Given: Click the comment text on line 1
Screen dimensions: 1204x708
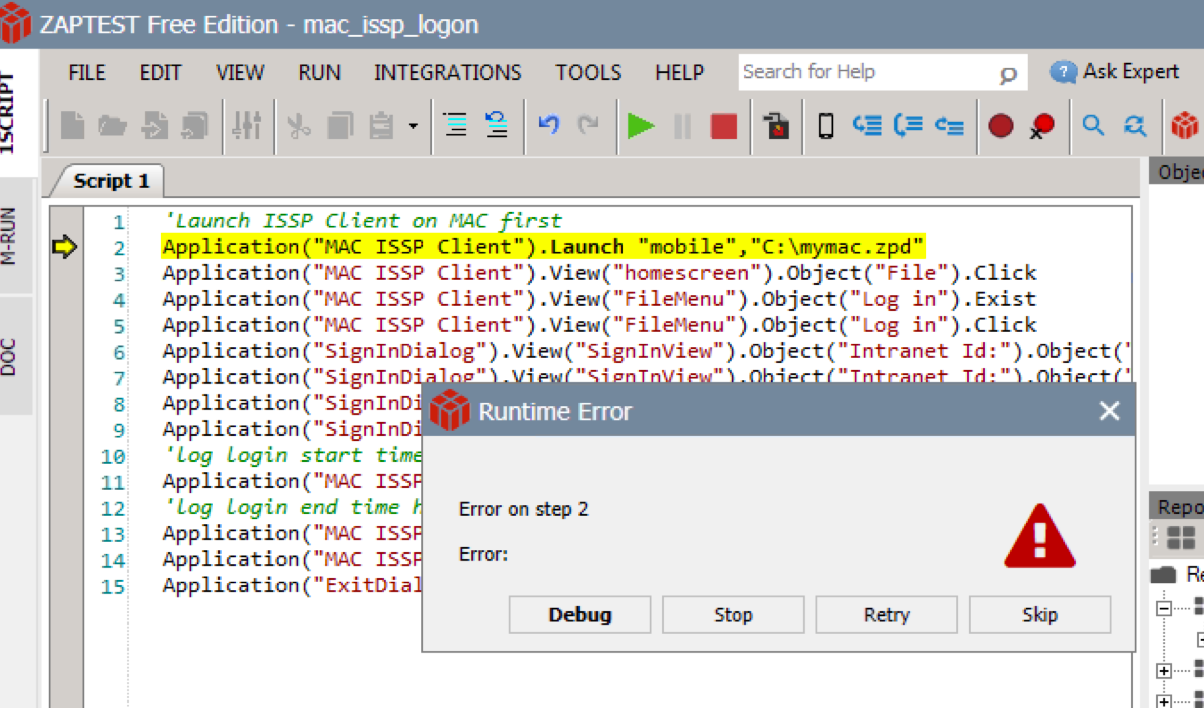Looking at the screenshot, I should click(x=362, y=221).
